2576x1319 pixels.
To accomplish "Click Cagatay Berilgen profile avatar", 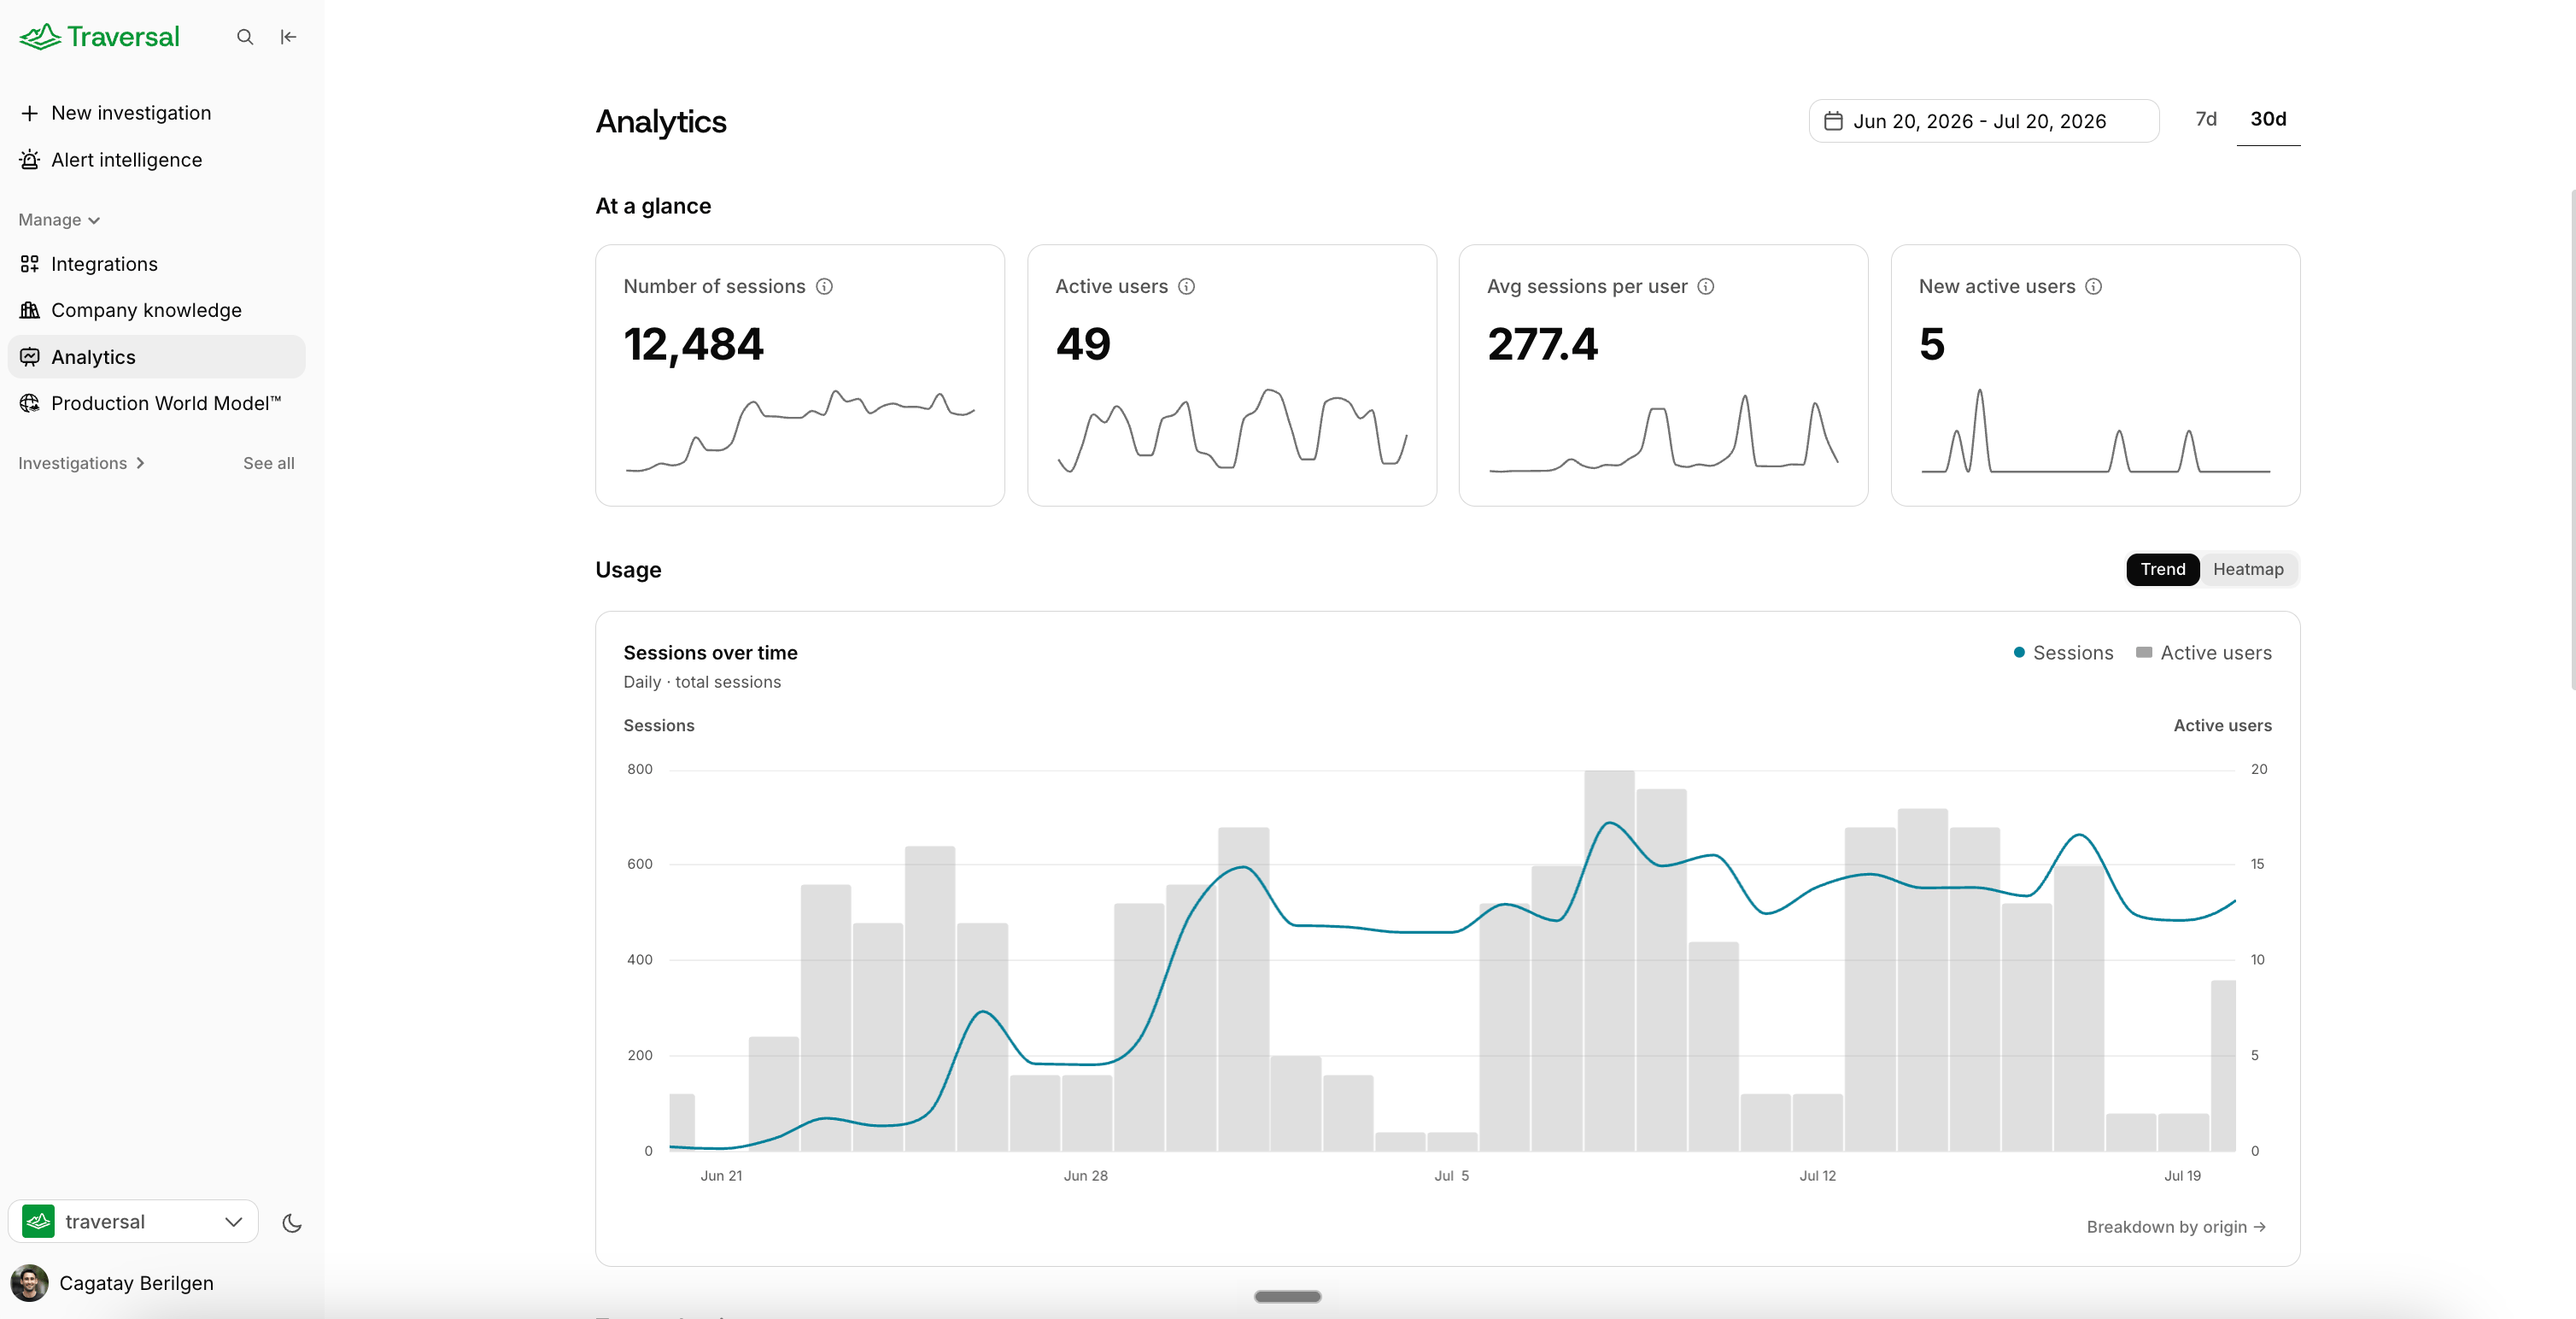I will pyautogui.click(x=29, y=1283).
